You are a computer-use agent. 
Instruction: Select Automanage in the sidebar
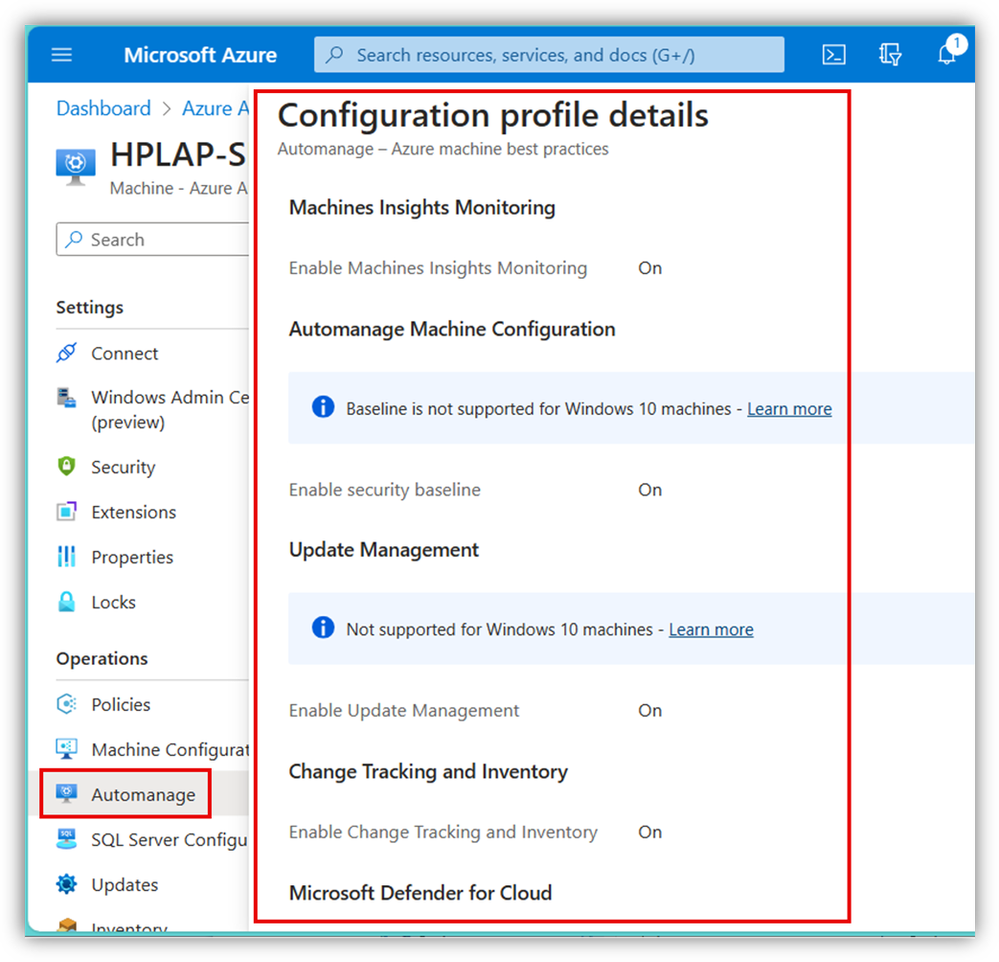[143, 795]
